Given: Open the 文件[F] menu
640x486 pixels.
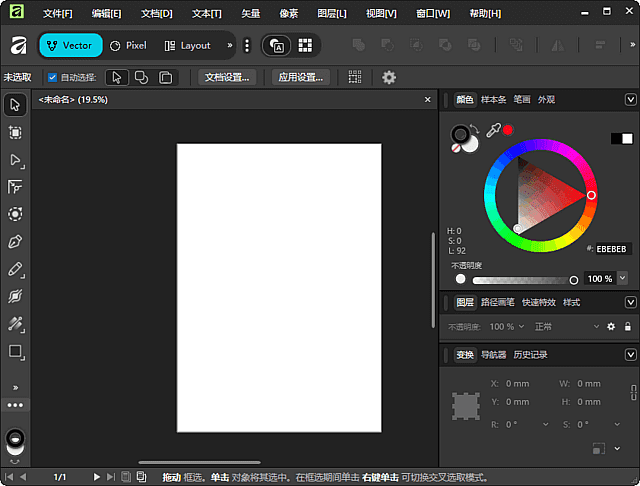Looking at the screenshot, I should (x=58, y=14).
